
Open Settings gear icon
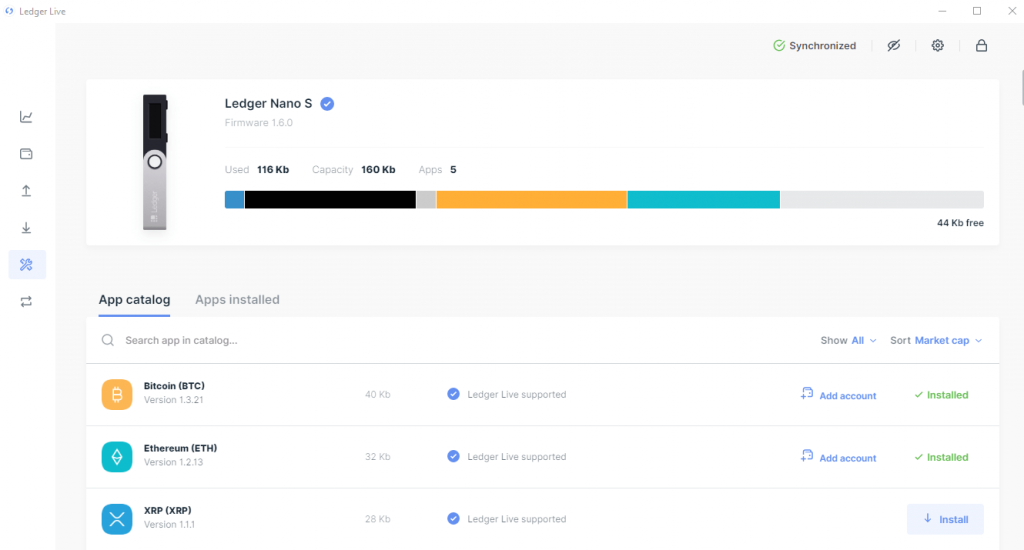tap(937, 46)
